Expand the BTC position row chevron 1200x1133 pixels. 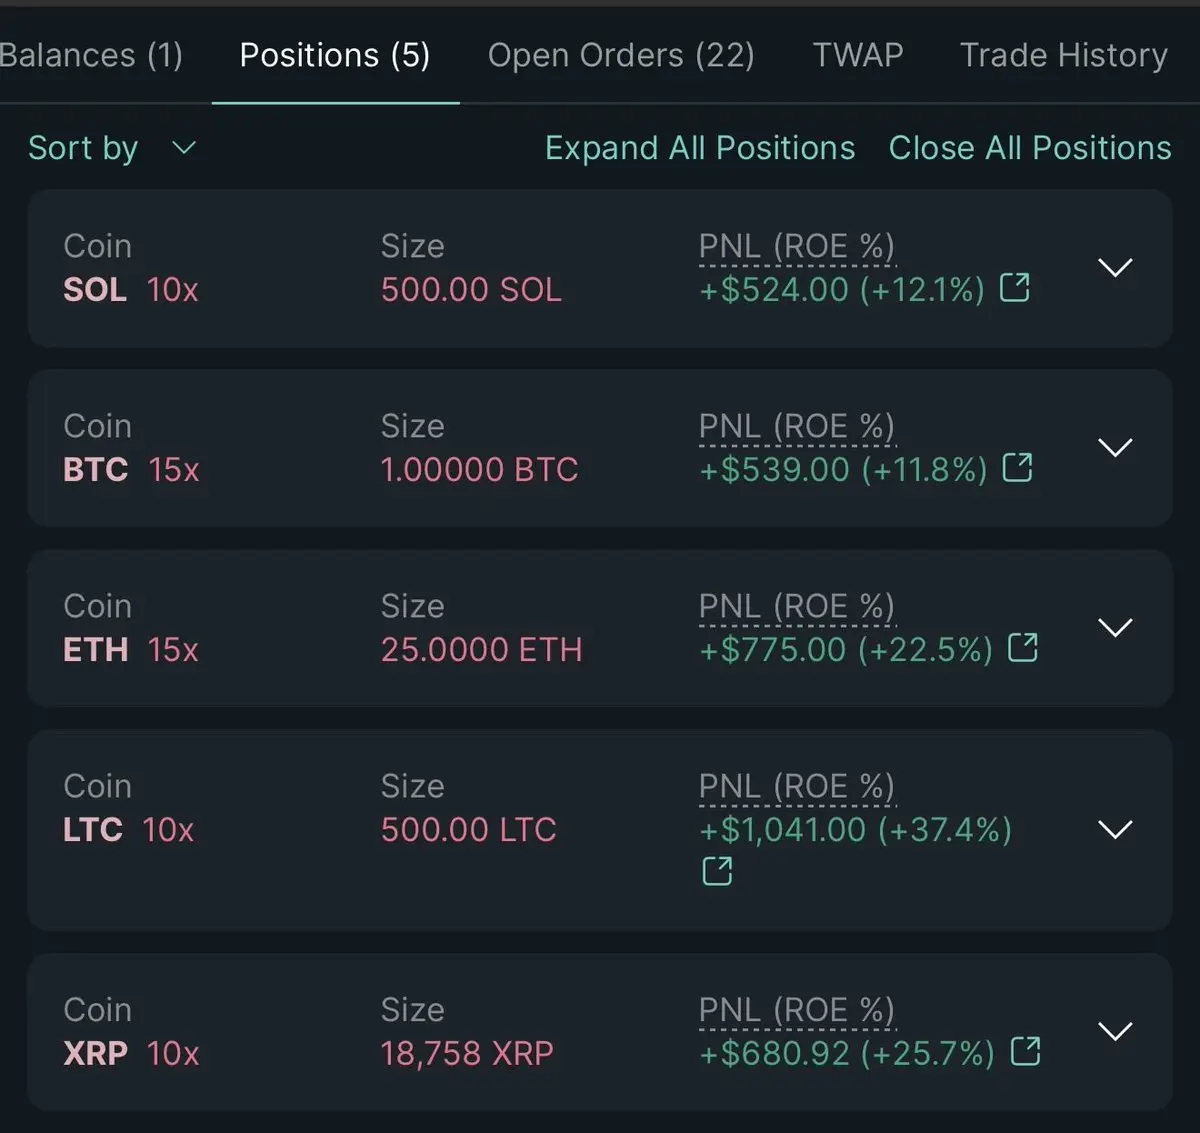pos(1115,447)
